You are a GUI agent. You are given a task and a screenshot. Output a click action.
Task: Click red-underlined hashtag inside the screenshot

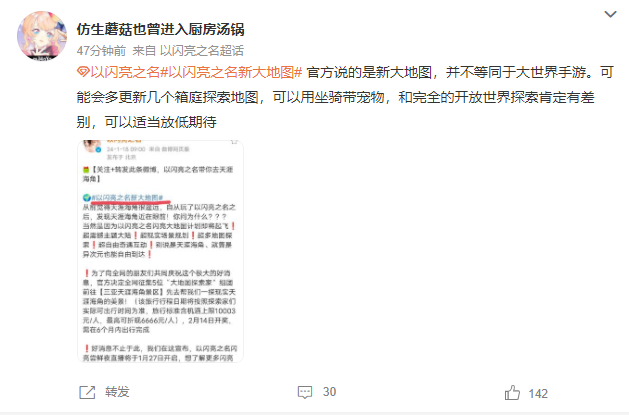tap(127, 198)
